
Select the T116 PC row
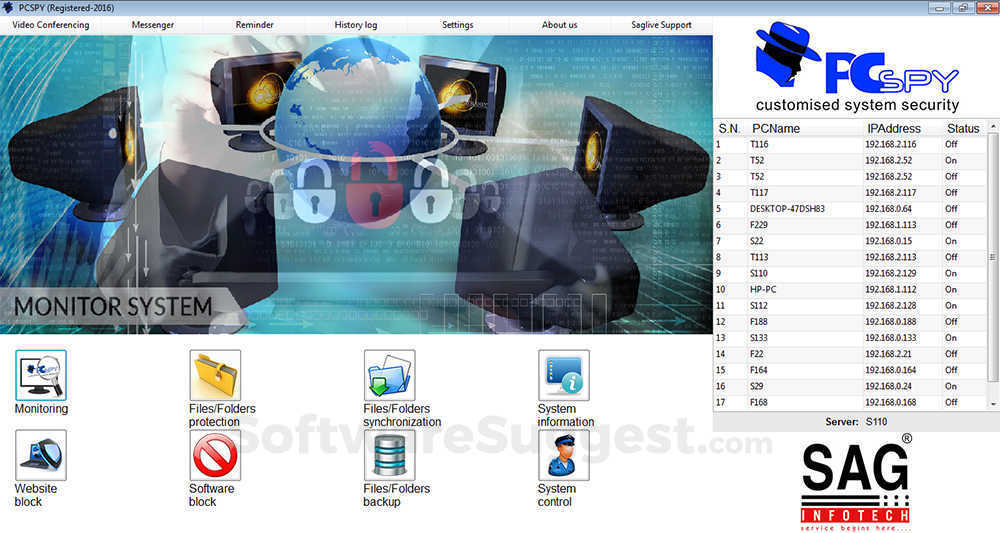click(850, 144)
